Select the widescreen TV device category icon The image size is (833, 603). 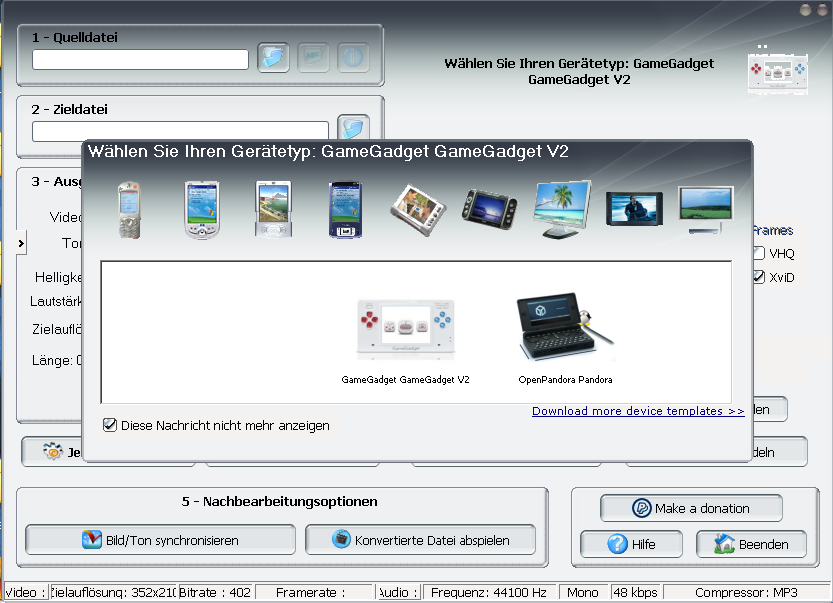pyautogui.click(x=634, y=209)
